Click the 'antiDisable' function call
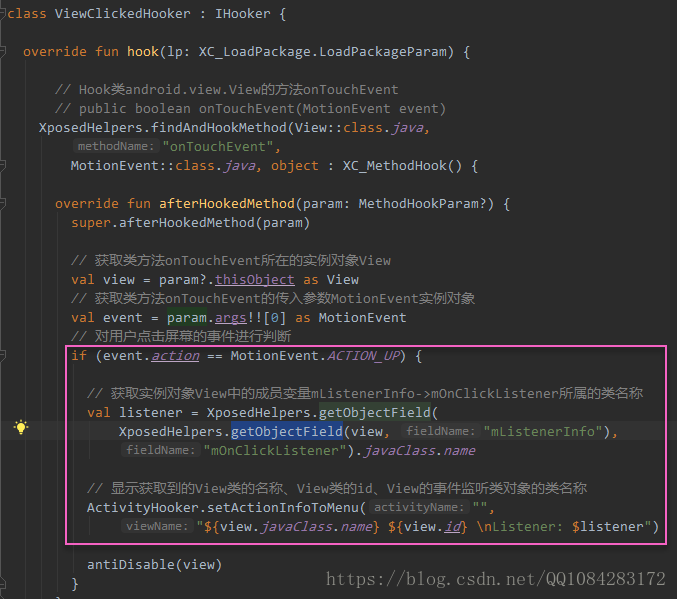677x599 pixels. coord(131,565)
